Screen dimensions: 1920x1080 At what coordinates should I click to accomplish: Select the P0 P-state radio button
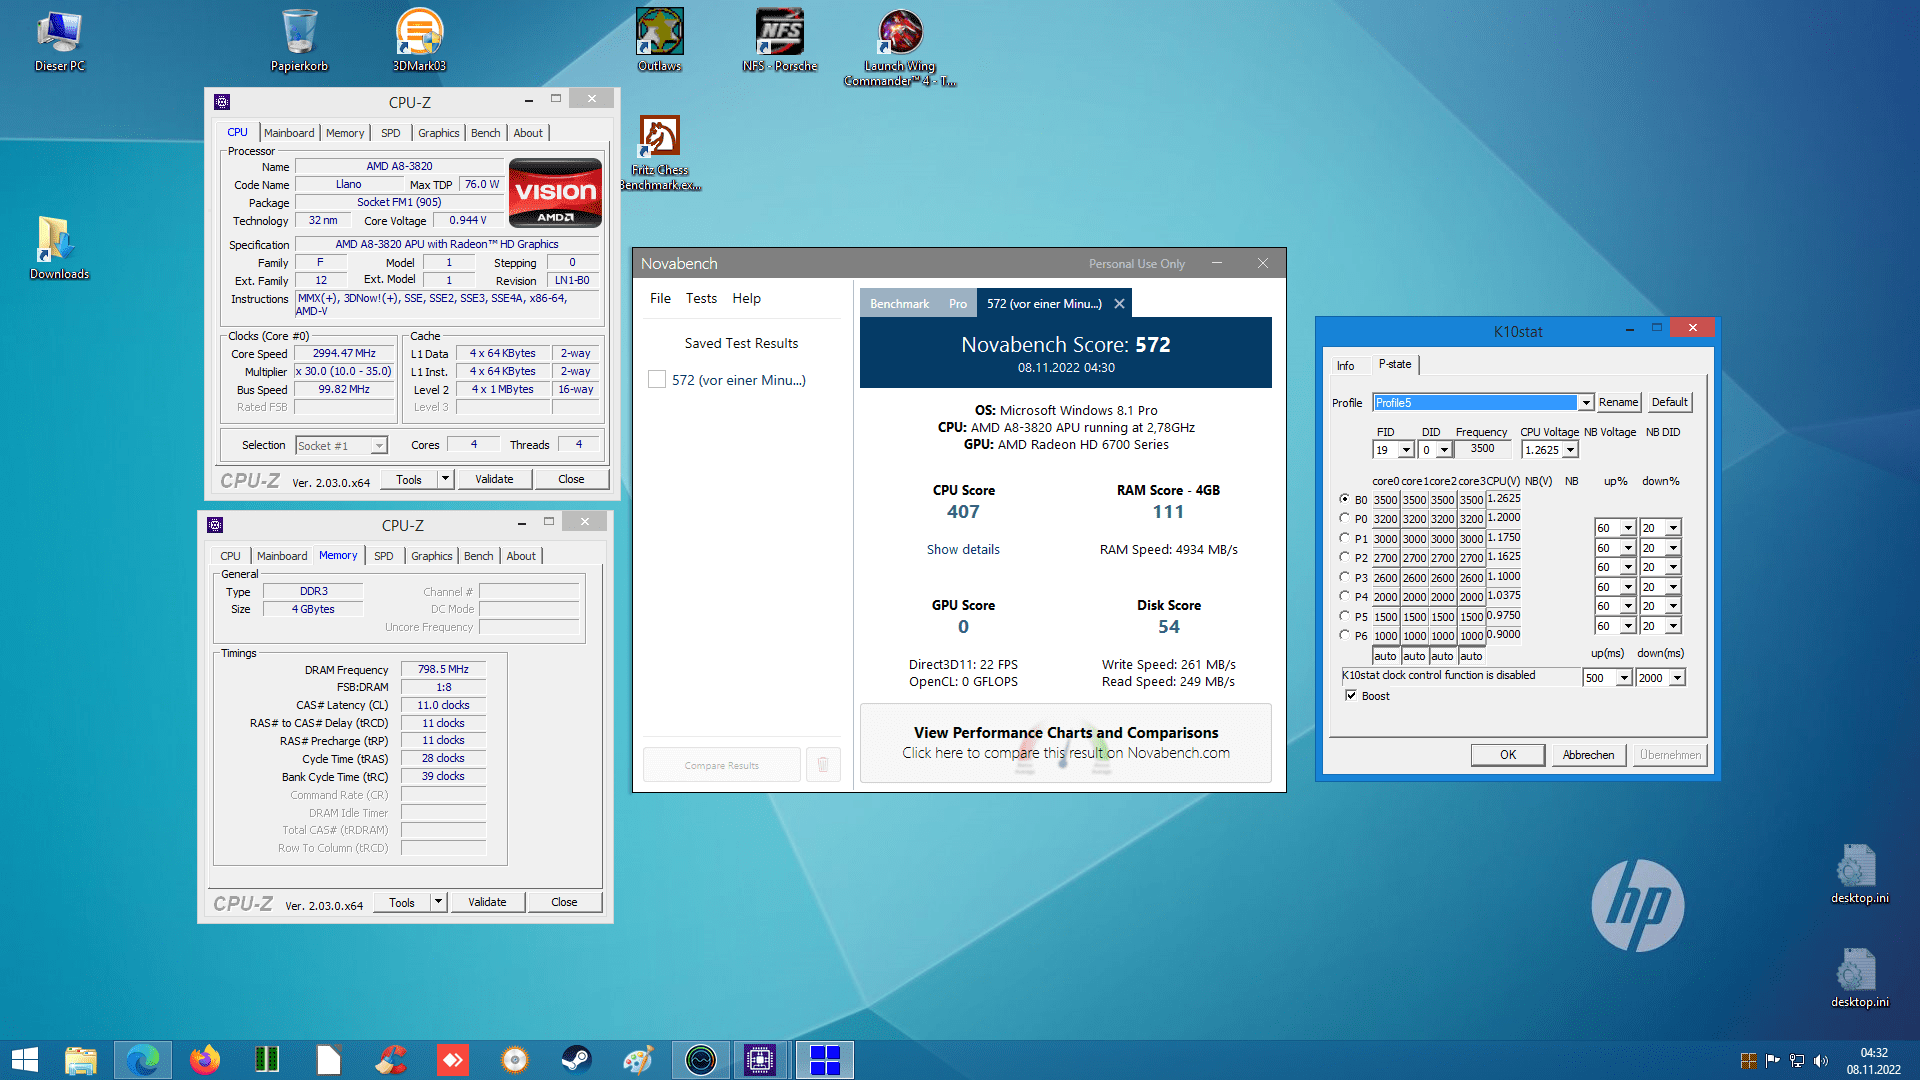tap(1344, 518)
